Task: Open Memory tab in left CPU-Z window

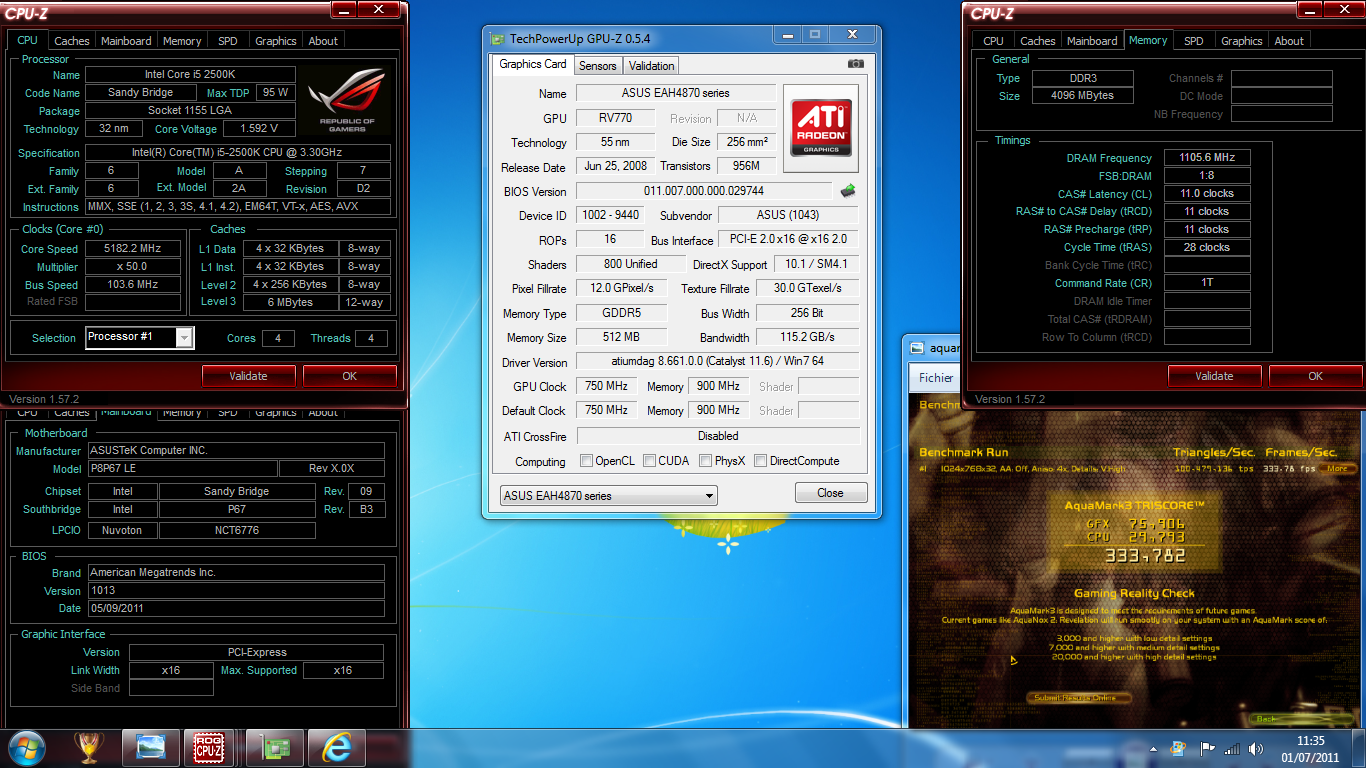Action: coord(182,41)
